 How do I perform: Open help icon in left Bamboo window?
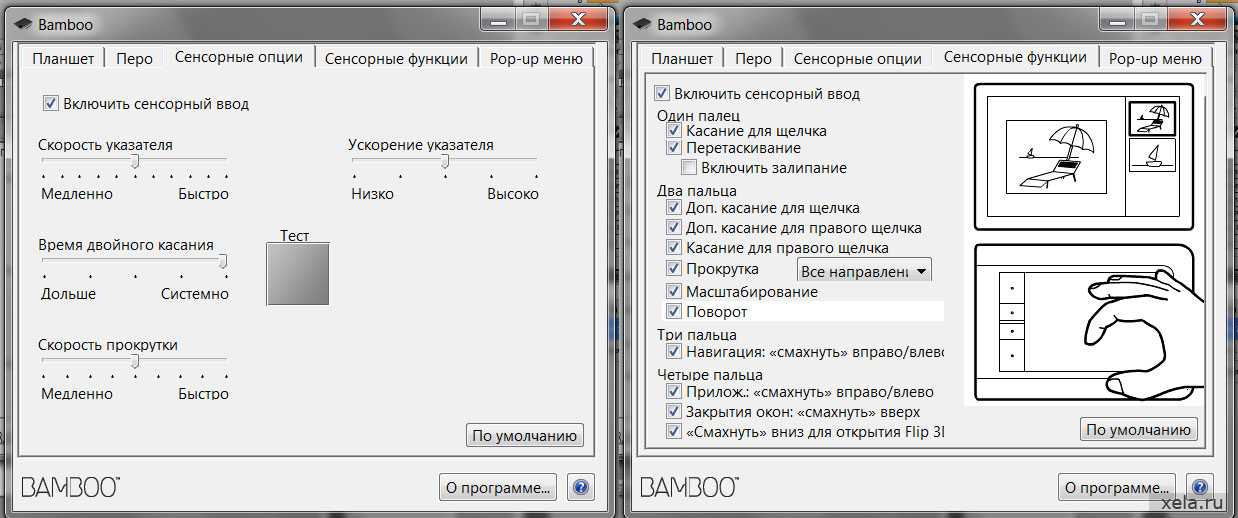point(581,487)
